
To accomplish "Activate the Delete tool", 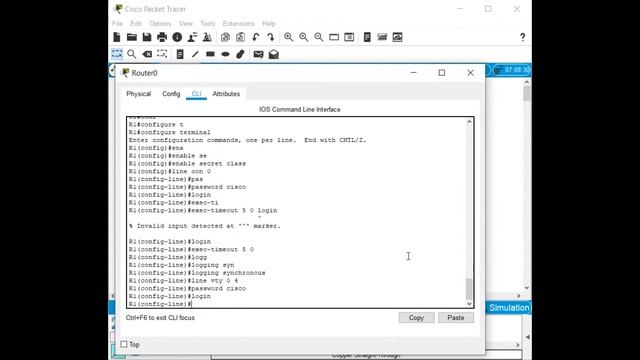I will tap(147, 54).
